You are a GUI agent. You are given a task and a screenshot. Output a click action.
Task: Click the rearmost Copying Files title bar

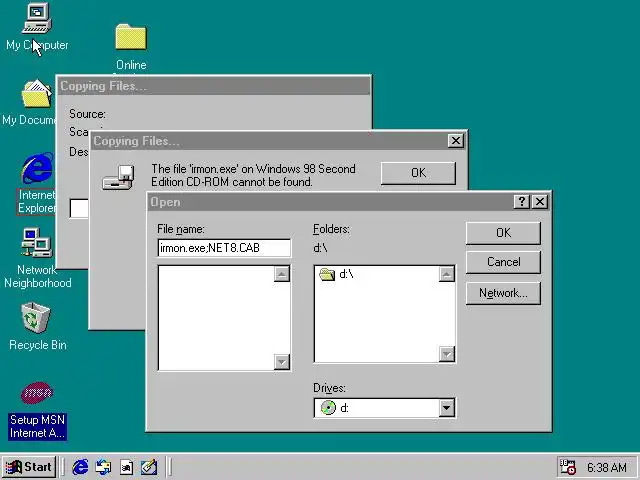coord(213,86)
